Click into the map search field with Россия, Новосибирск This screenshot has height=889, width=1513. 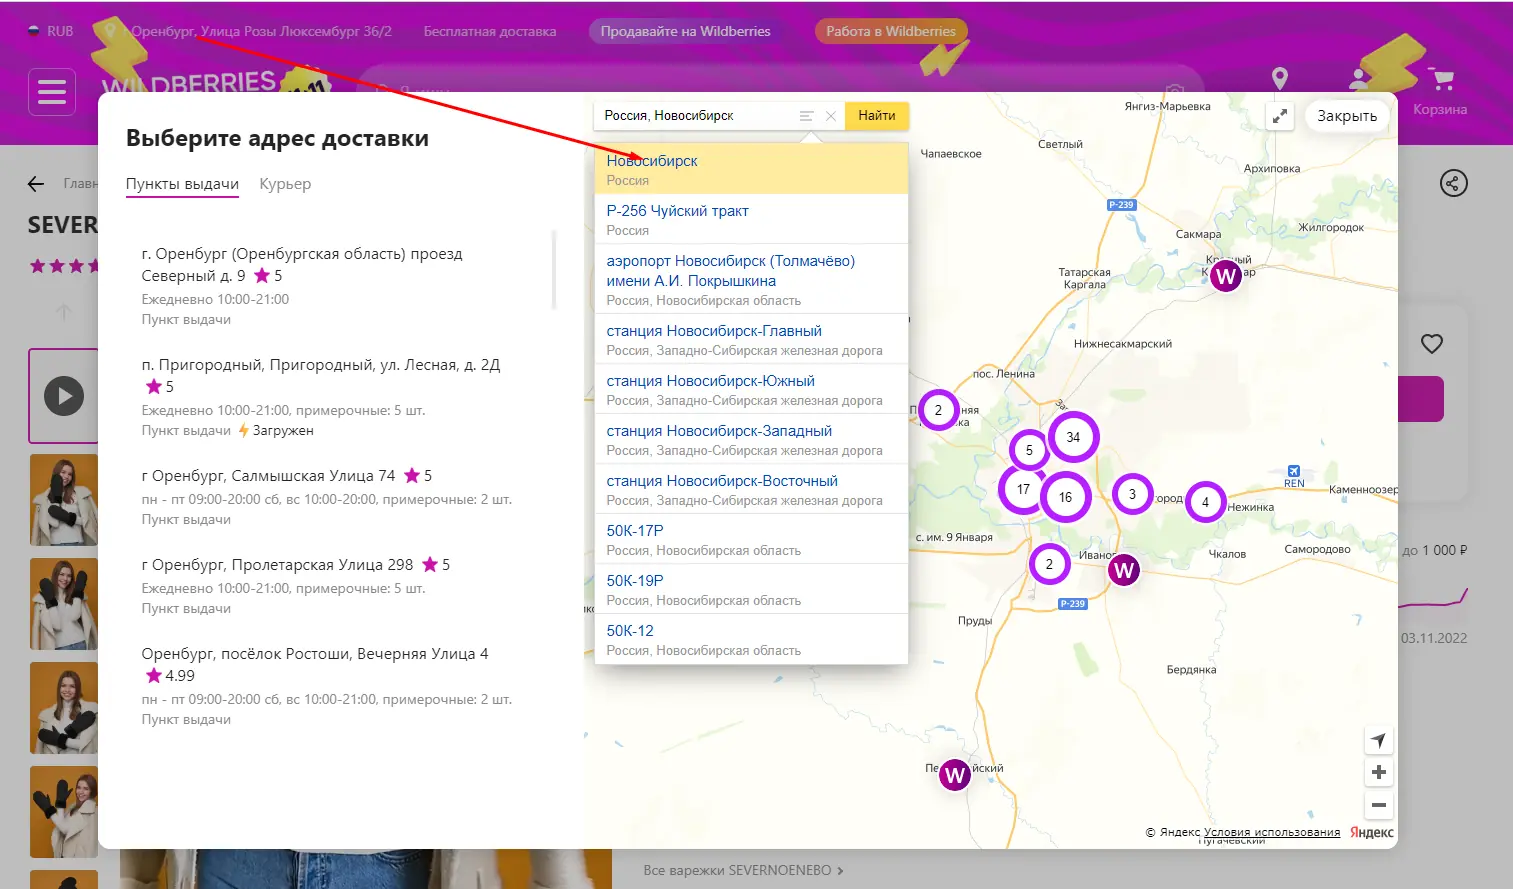coord(697,116)
